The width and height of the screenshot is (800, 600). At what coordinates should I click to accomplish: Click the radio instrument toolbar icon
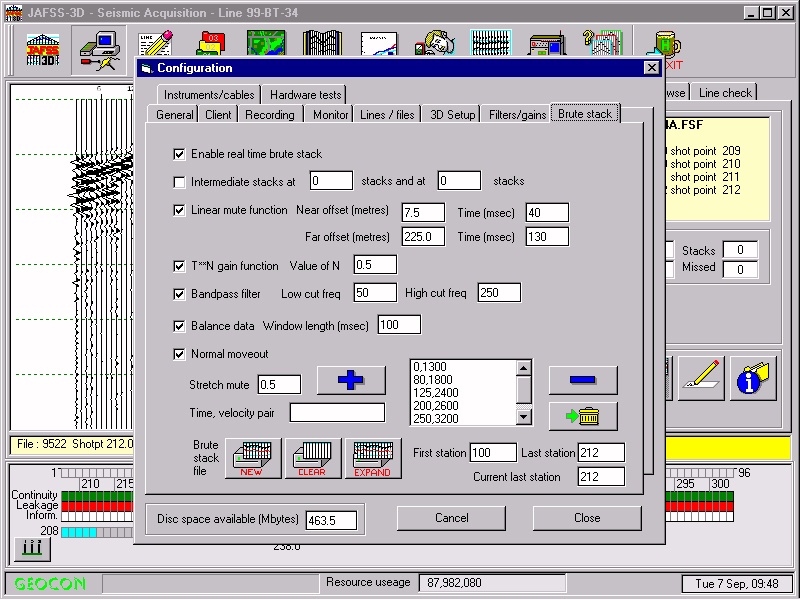point(546,44)
